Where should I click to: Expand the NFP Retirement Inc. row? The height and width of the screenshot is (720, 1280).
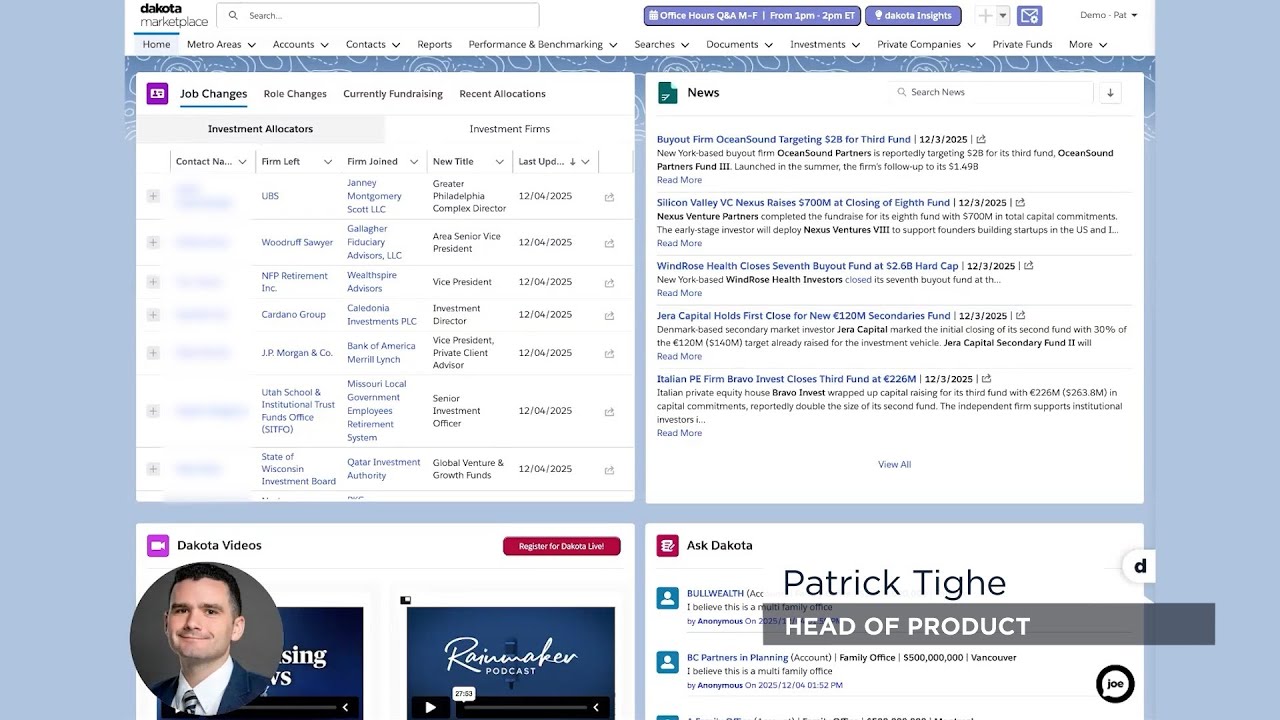pyautogui.click(x=153, y=282)
